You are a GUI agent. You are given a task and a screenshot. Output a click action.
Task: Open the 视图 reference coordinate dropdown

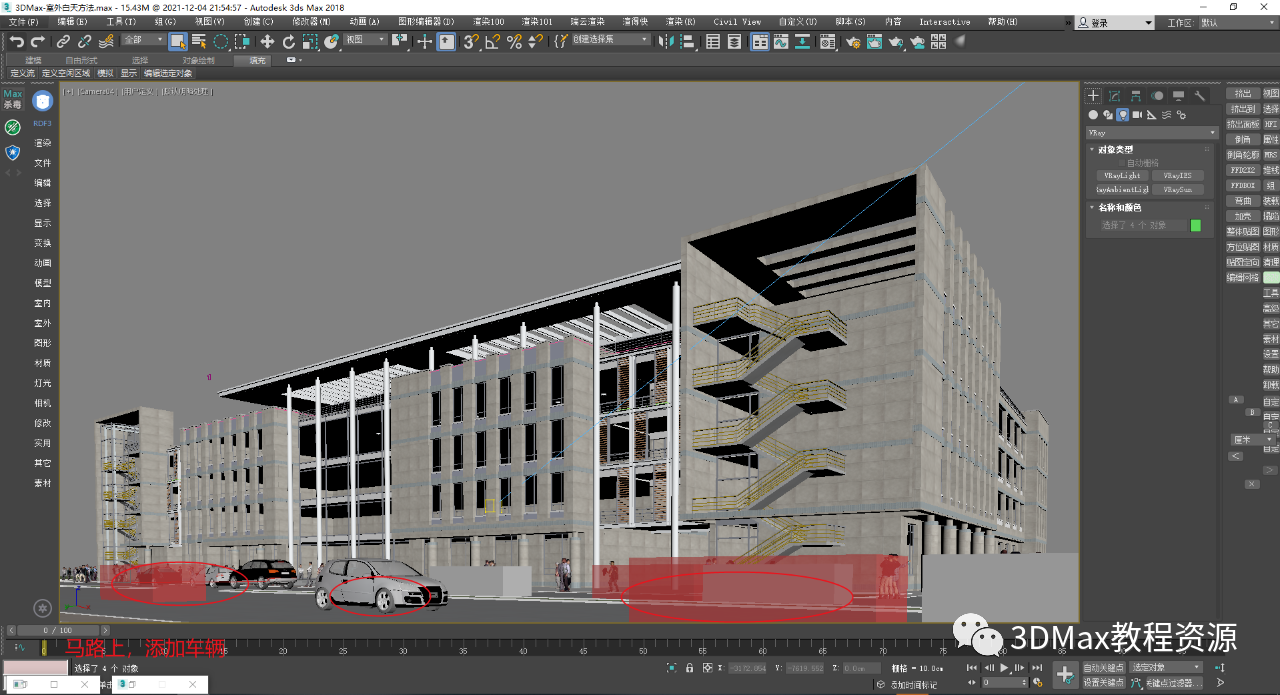point(365,40)
